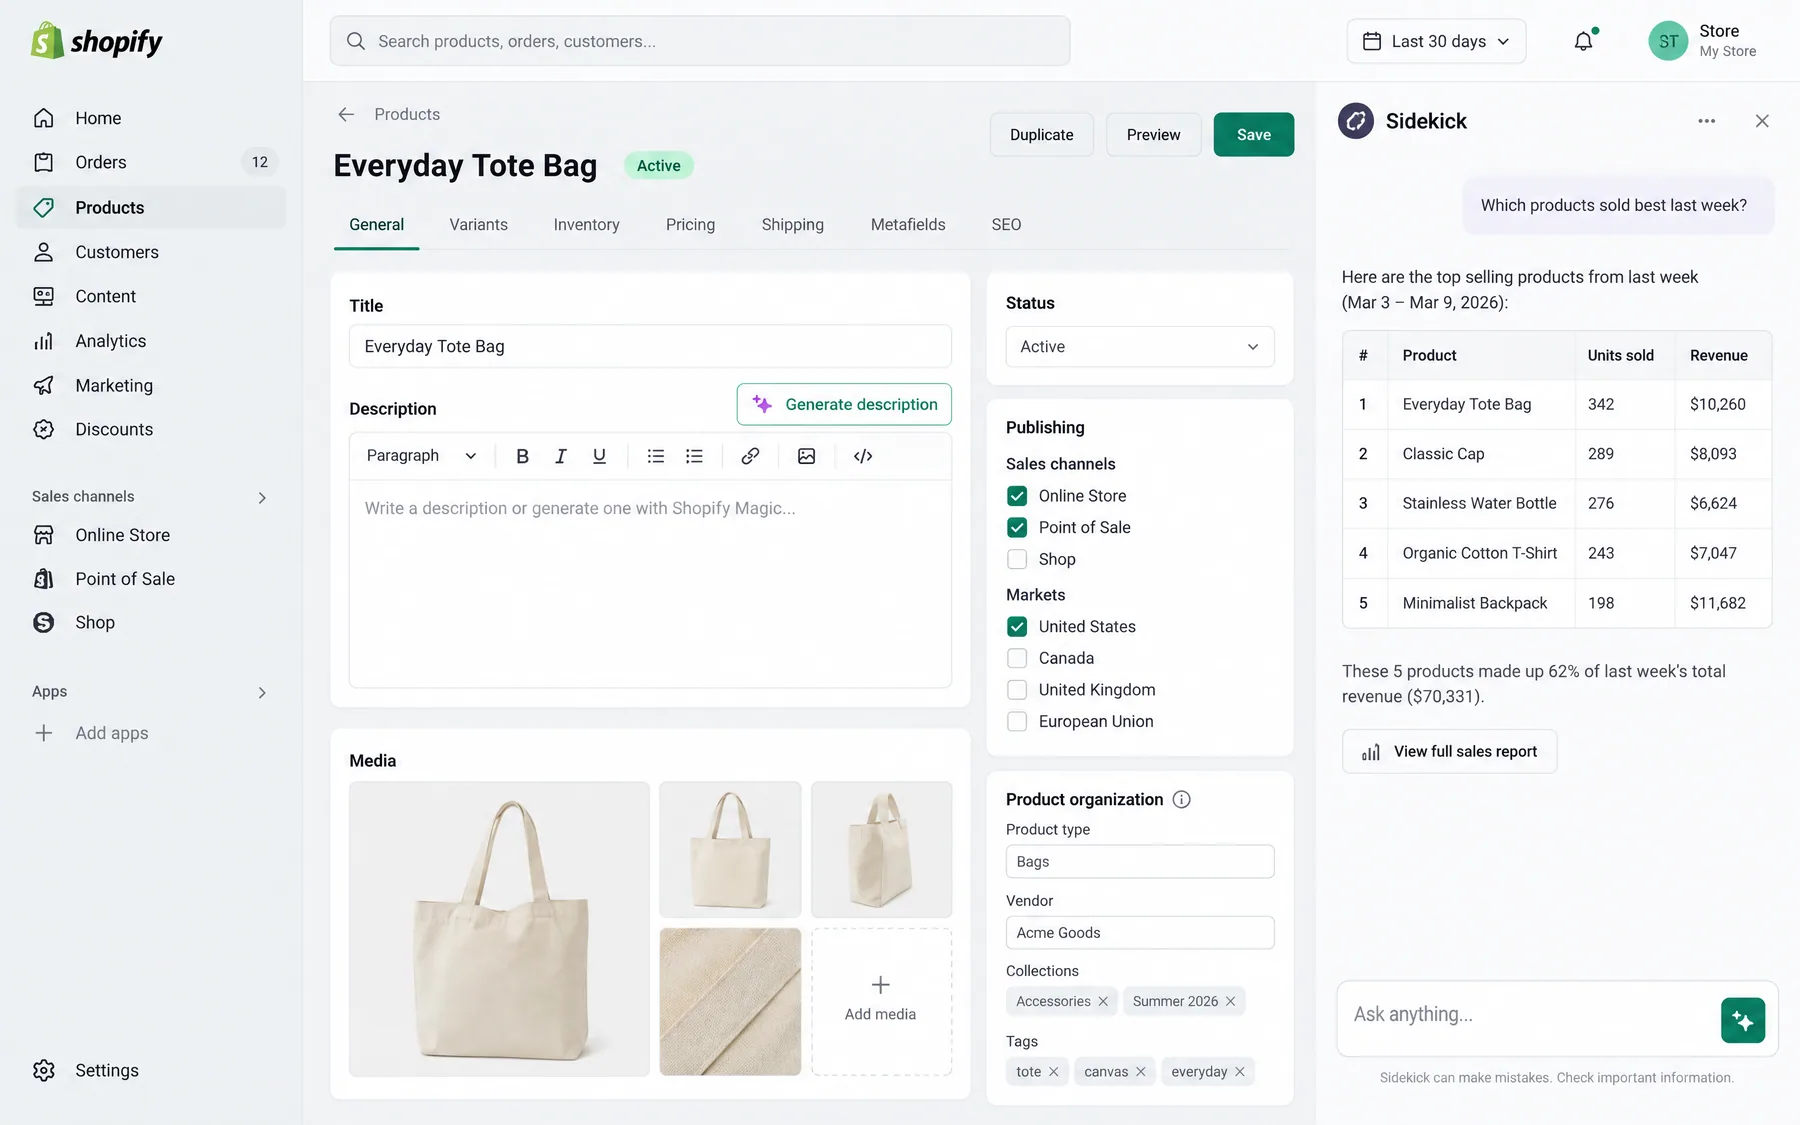The height and width of the screenshot is (1125, 1800).
Task: Remove the Accessories collection chip
Action: (1103, 1001)
